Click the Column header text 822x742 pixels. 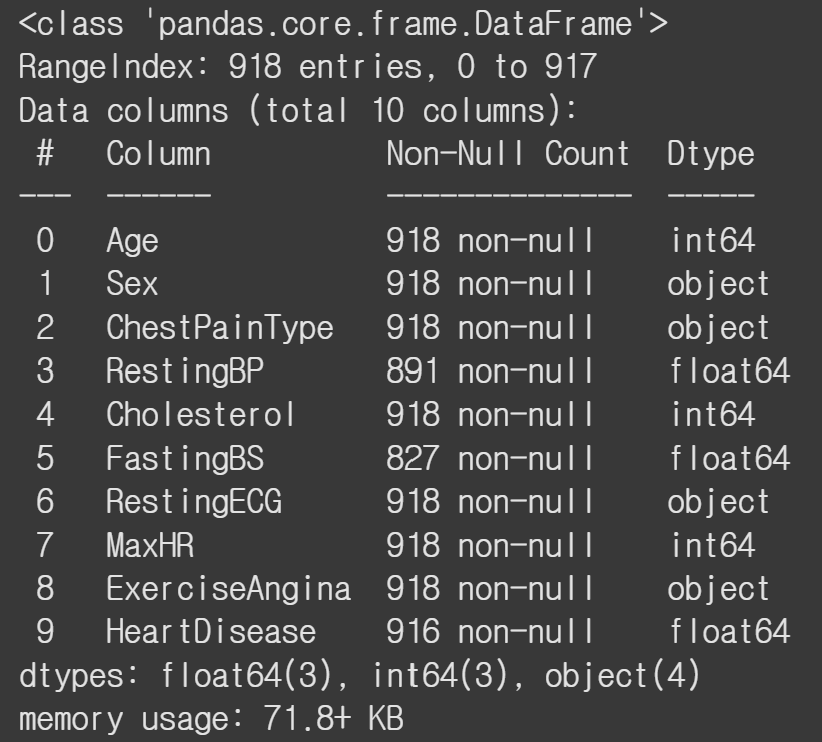click(158, 154)
